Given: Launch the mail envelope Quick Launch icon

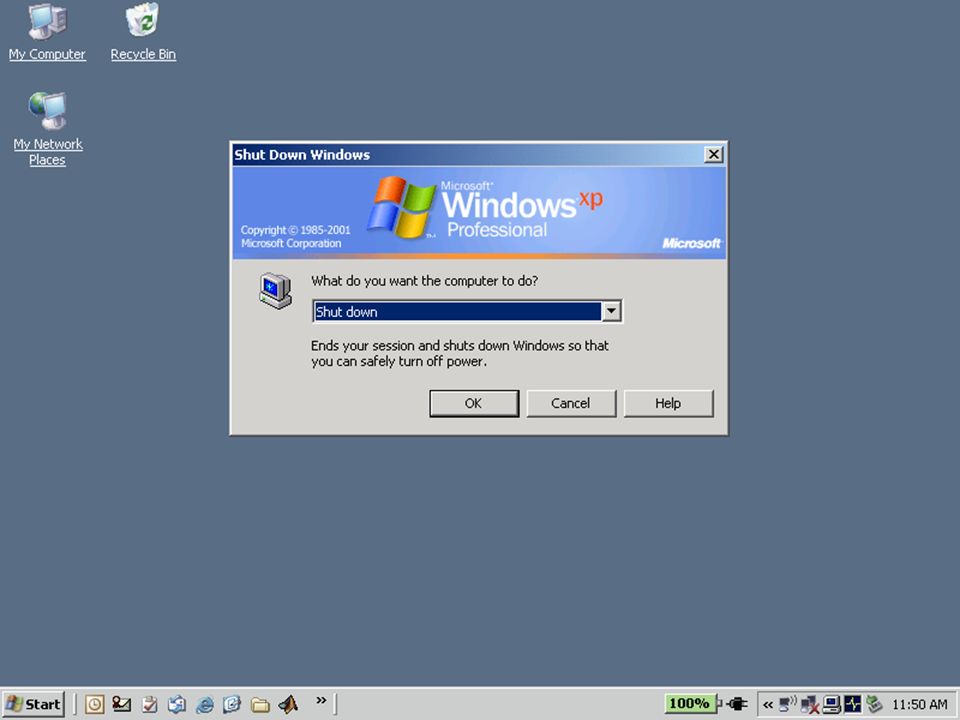Looking at the screenshot, I should click(x=121, y=704).
